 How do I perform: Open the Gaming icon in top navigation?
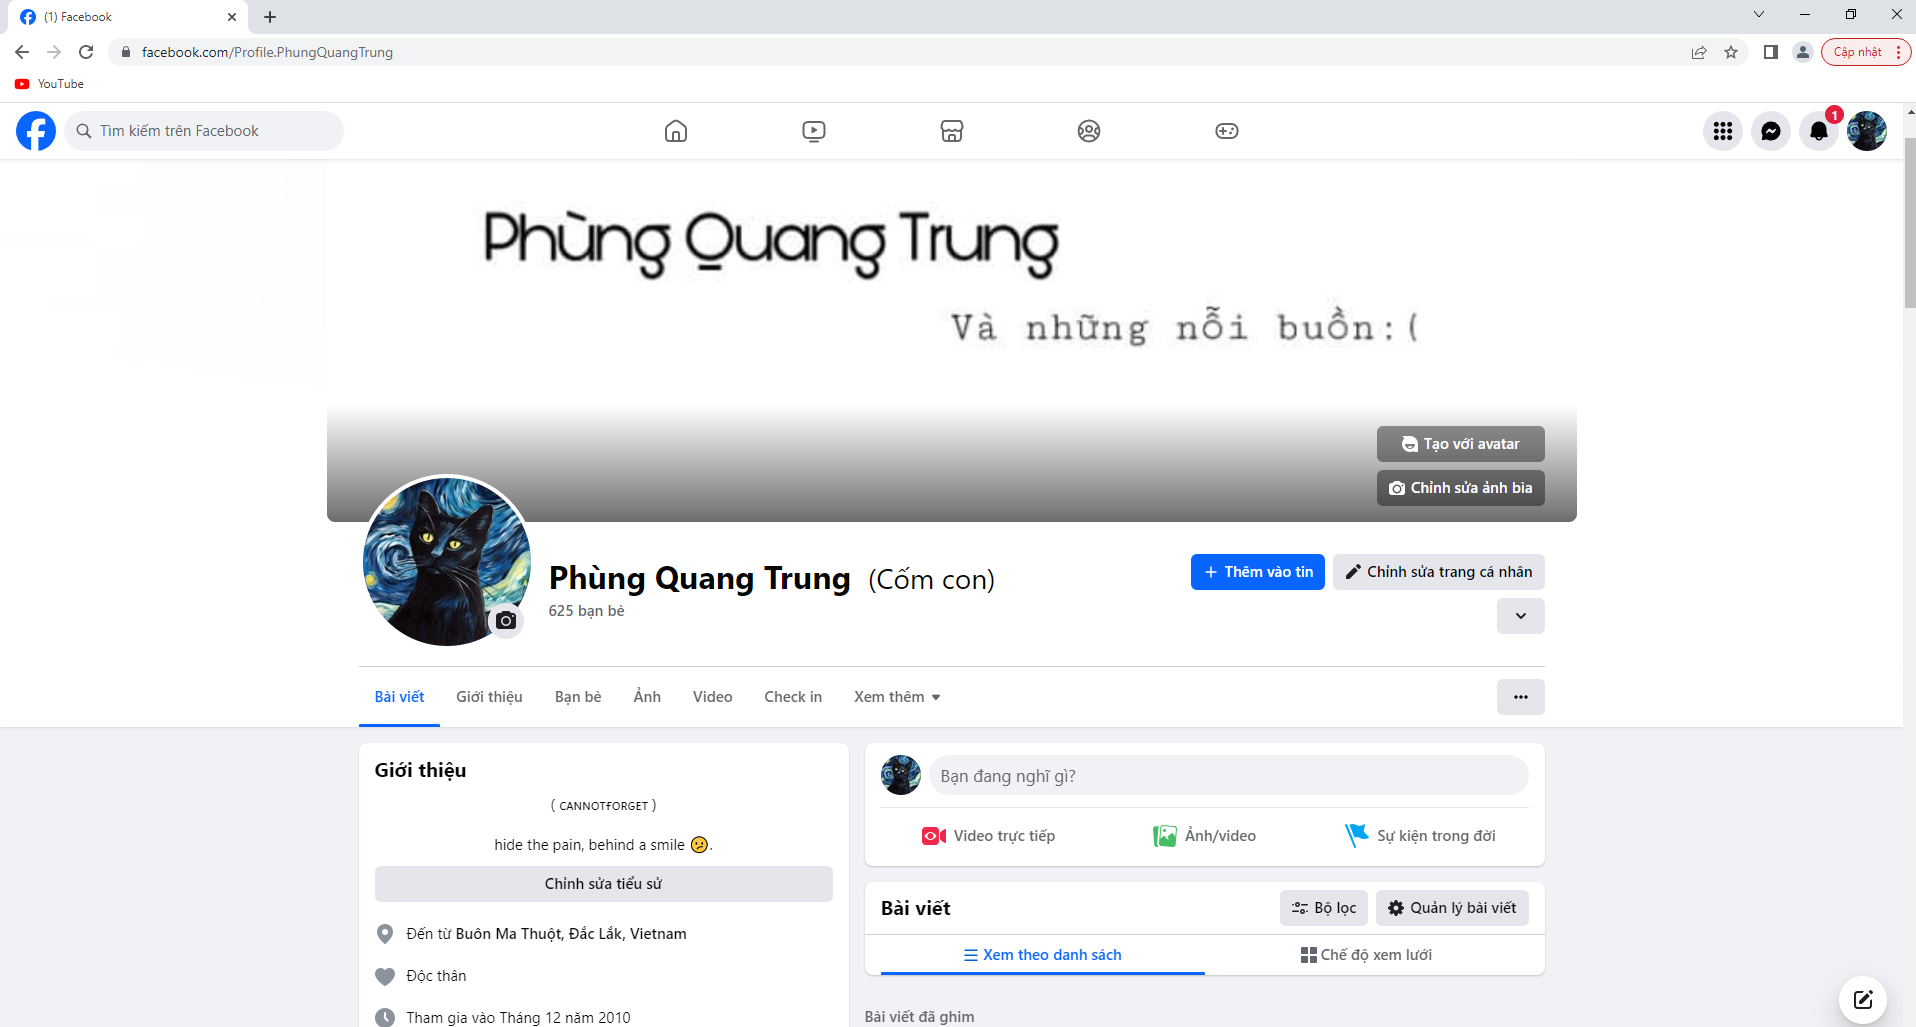click(1227, 131)
